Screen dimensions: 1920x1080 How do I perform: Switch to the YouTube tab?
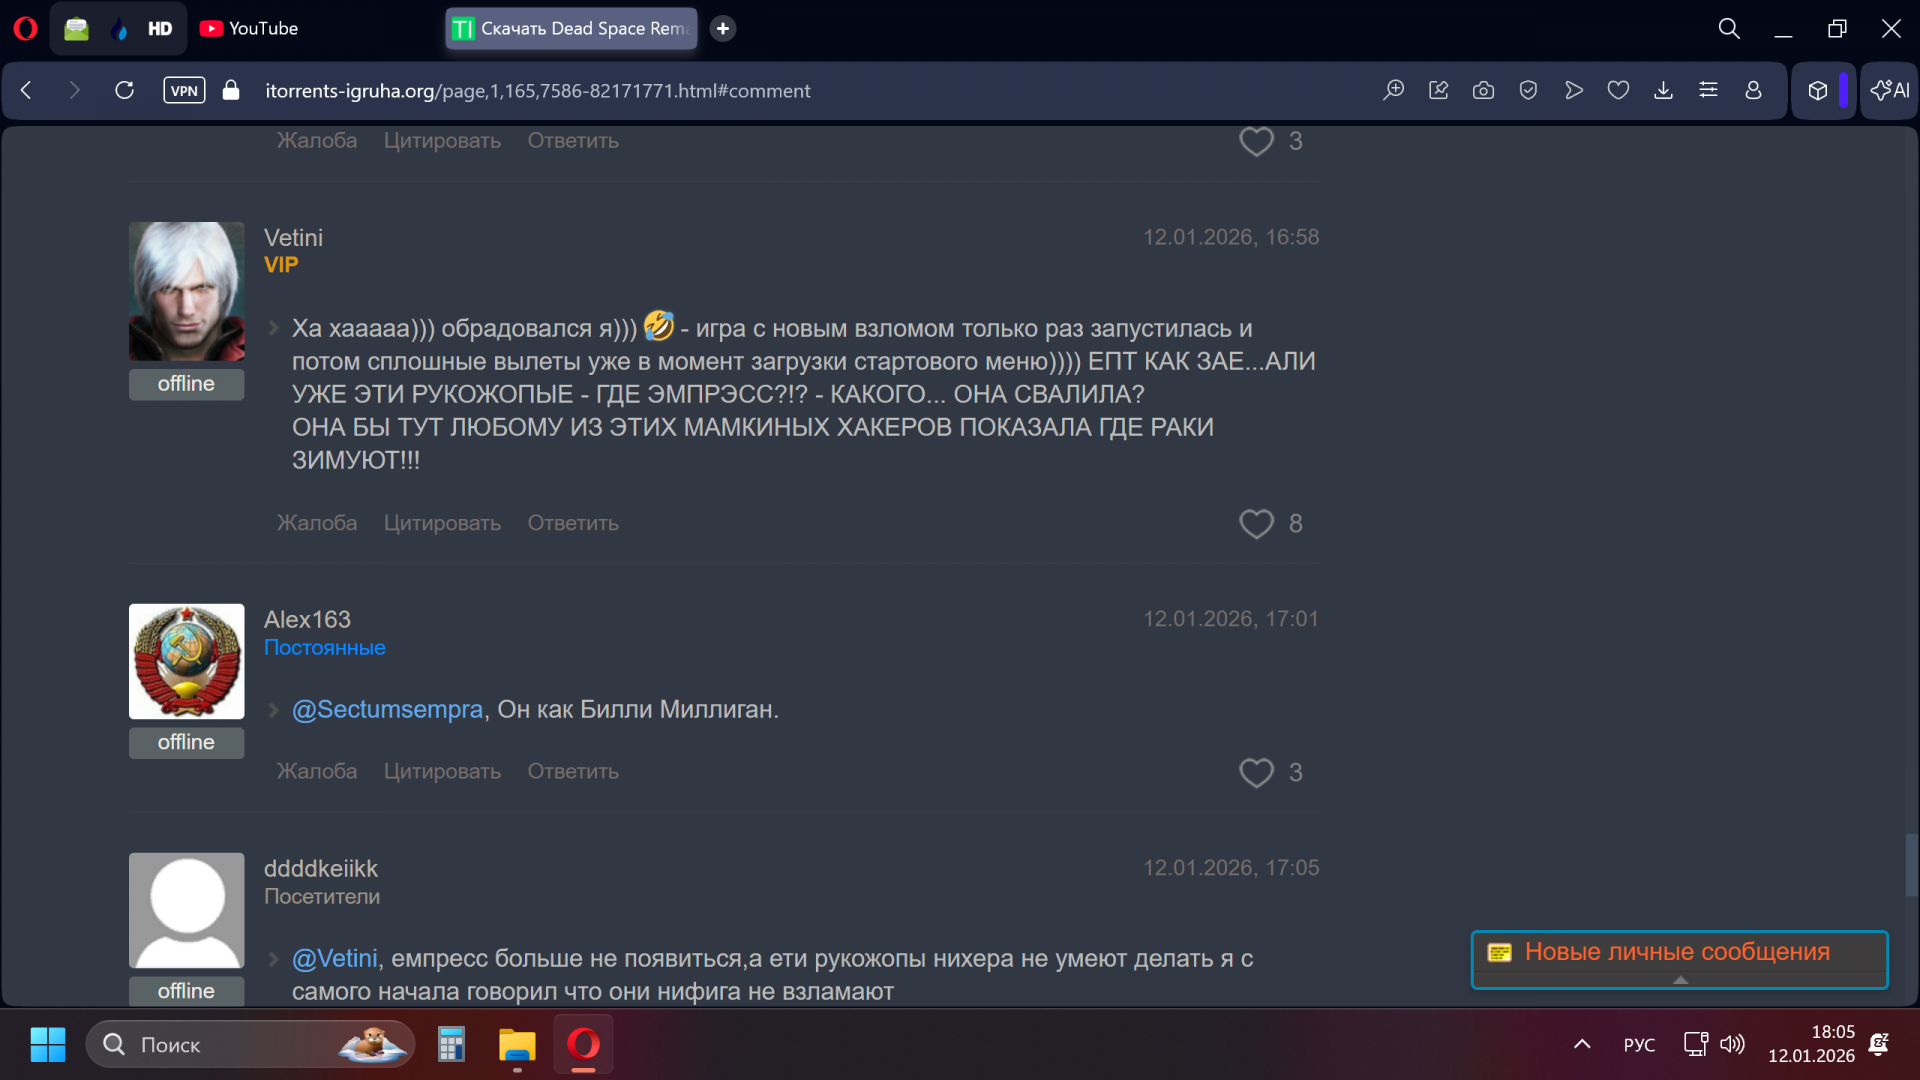tap(250, 29)
